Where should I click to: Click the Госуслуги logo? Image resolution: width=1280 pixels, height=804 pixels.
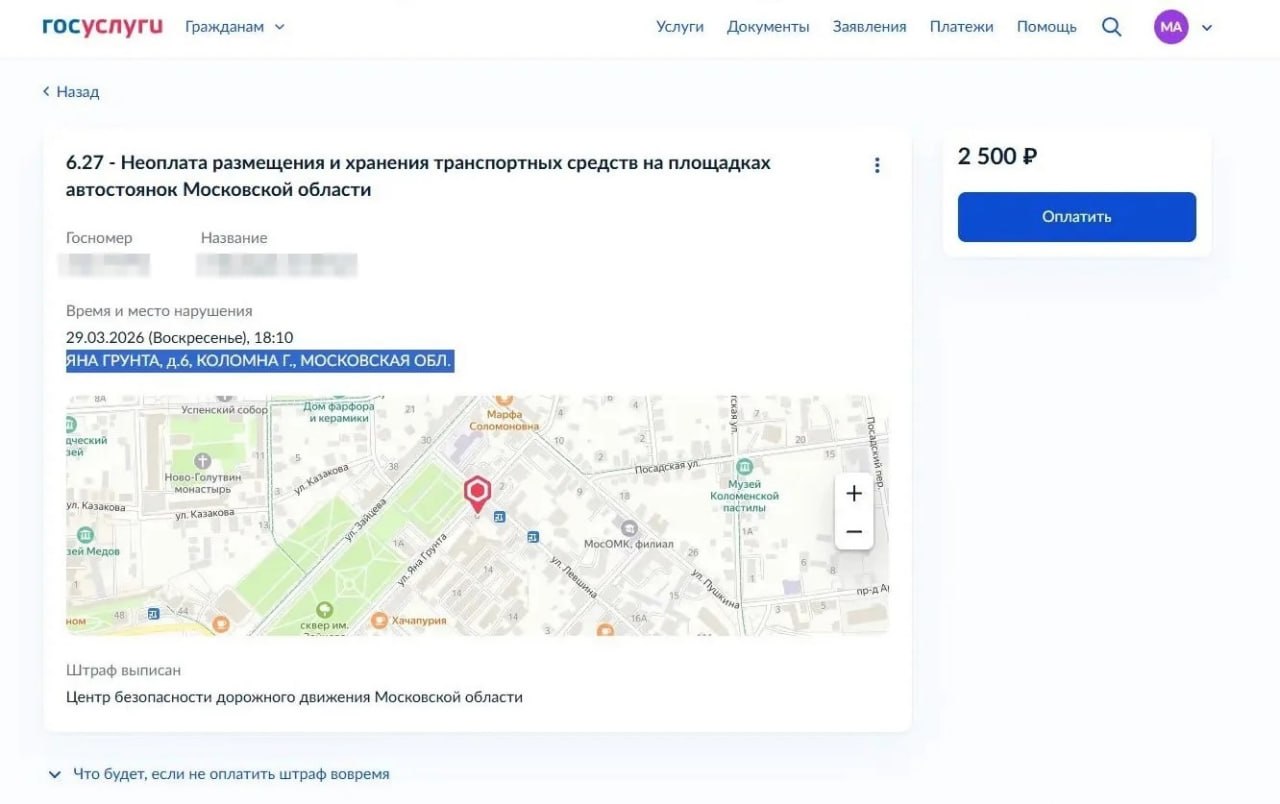[x=102, y=27]
